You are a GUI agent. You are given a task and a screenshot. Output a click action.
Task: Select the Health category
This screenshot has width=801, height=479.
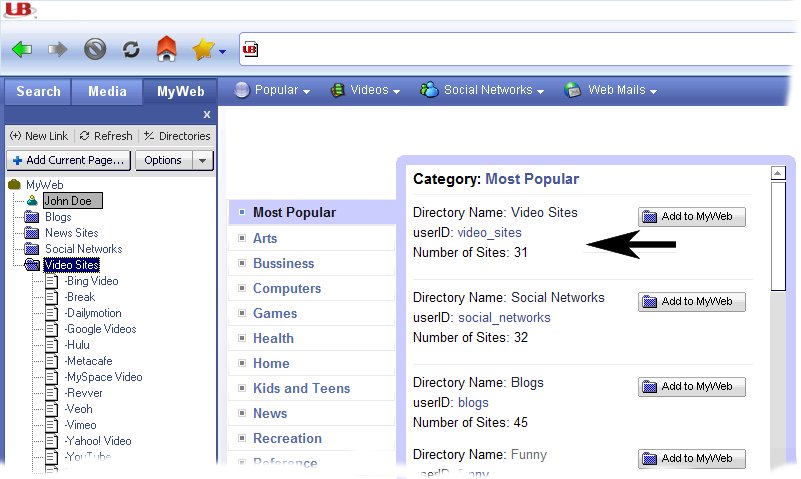click(312, 339)
